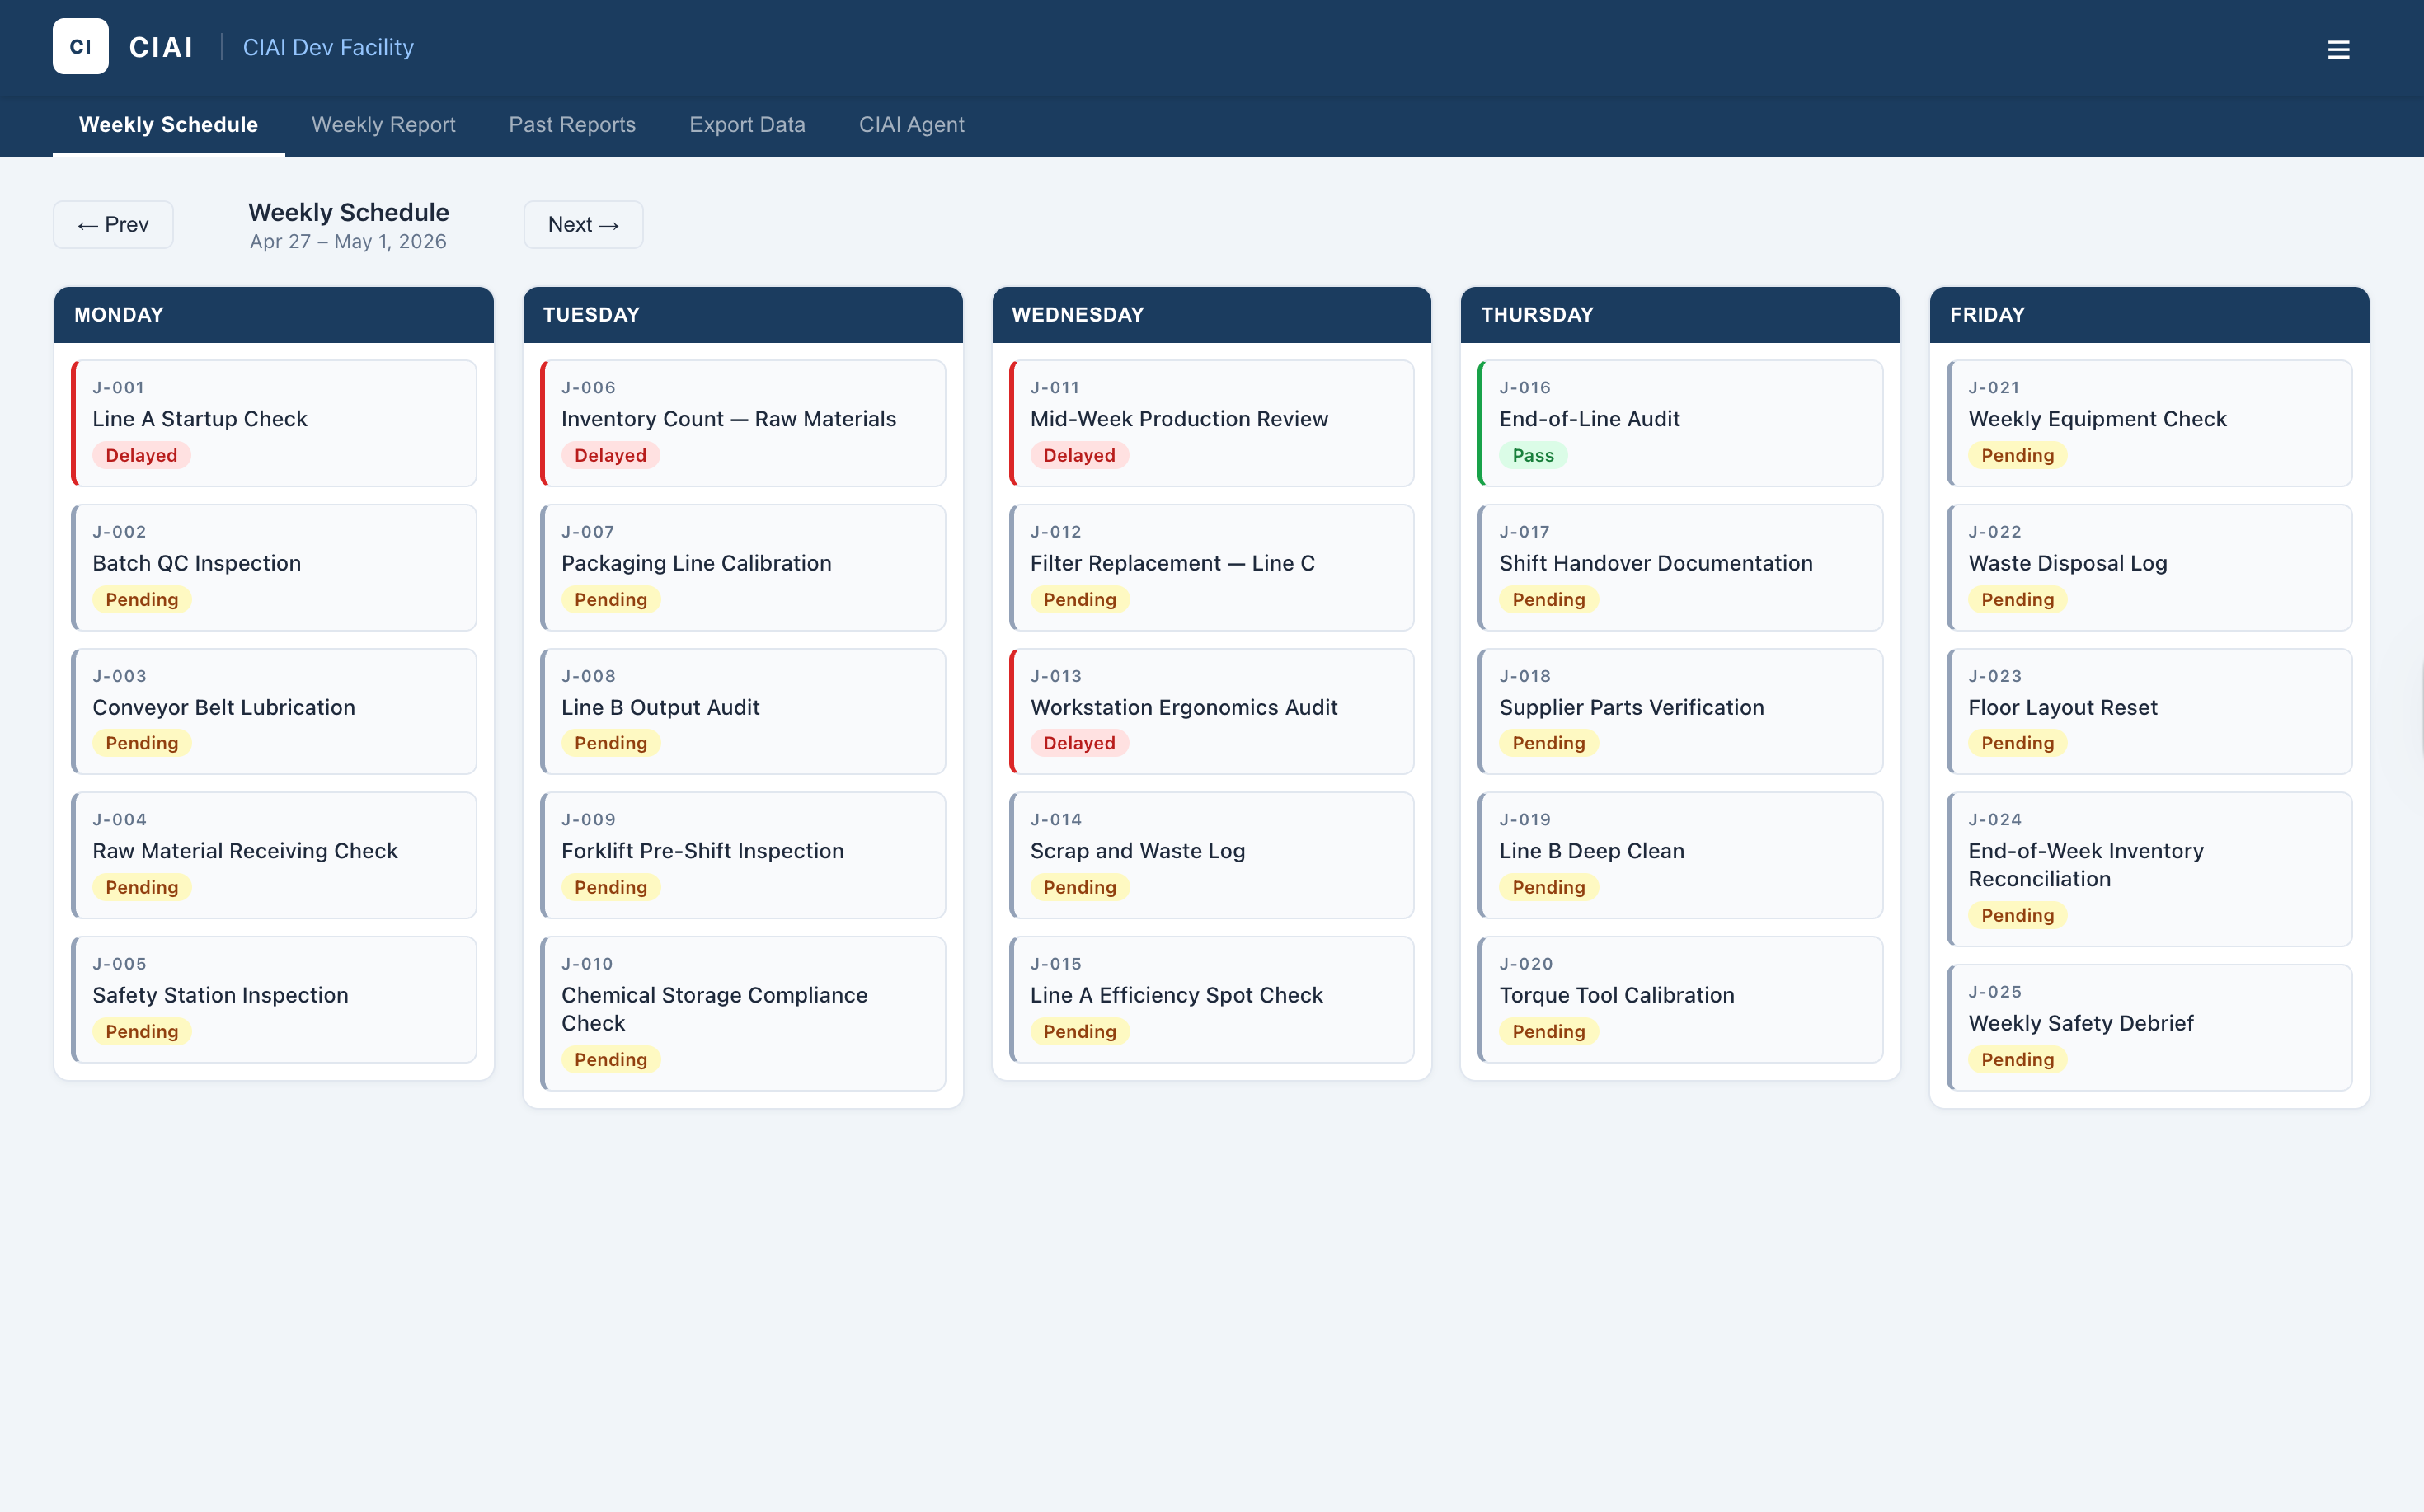Image resolution: width=2424 pixels, height=1512 pixels.
Task: Advance to next week with Next
Action: point(583,224)
